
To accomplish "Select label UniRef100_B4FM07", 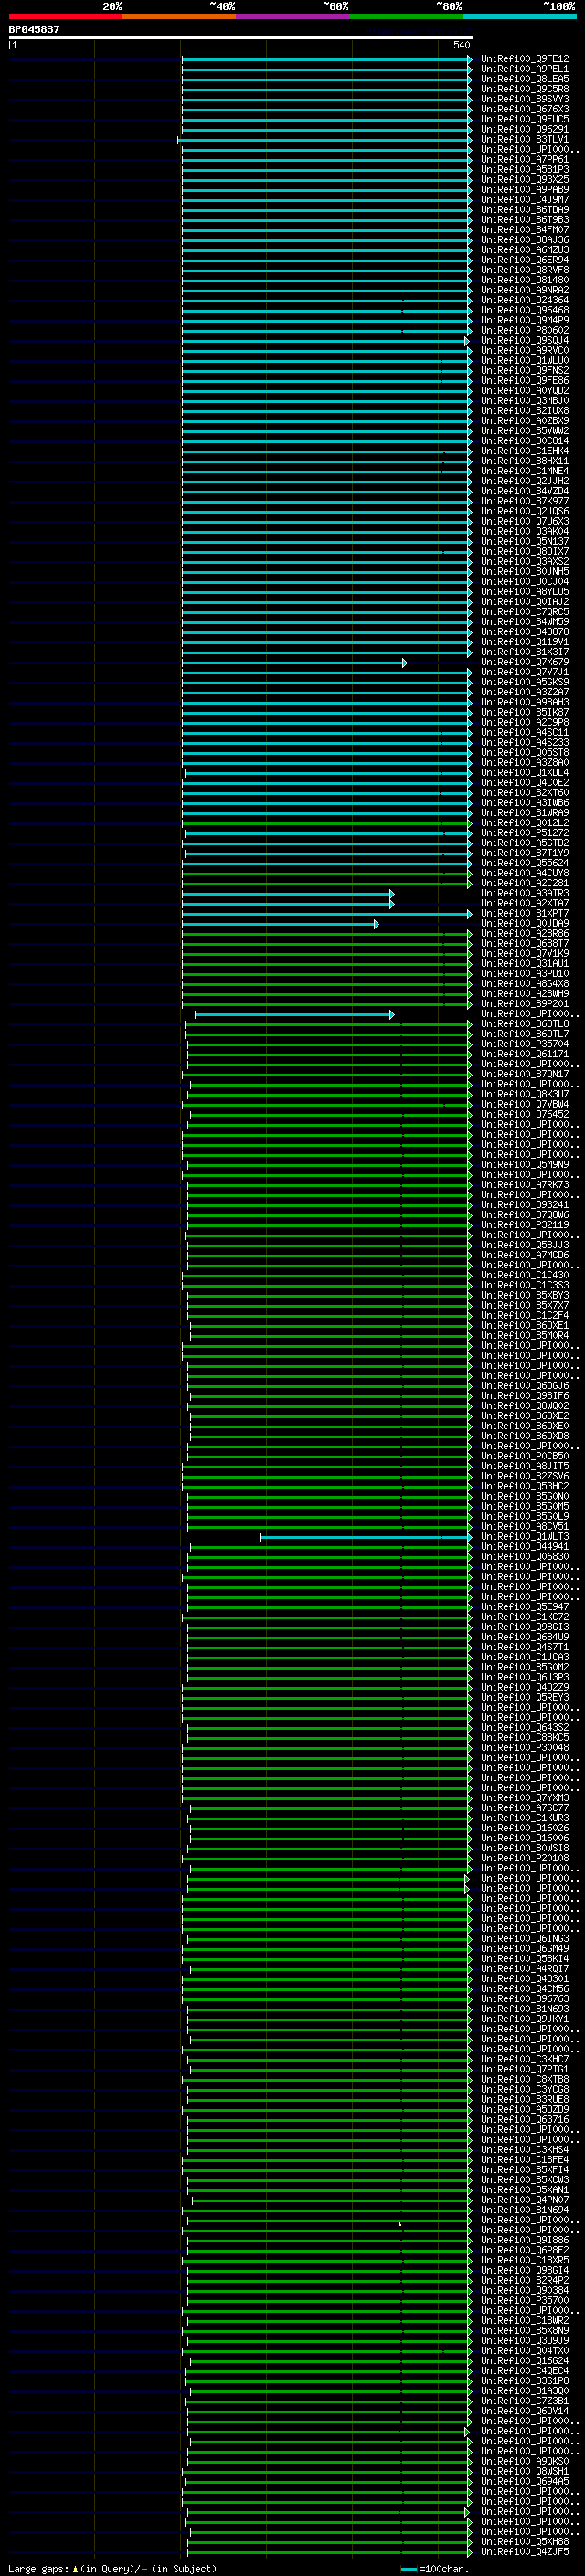I will pos(525,230).
